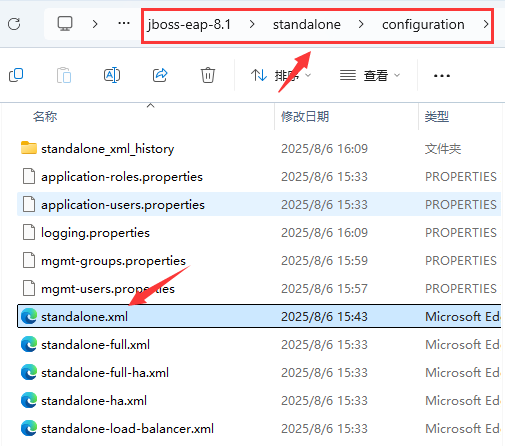Image resolution: width=505 pixels, height=446 pixels.
Task: Click the Copy toolbar icon
Action: (x=16, y=75)
